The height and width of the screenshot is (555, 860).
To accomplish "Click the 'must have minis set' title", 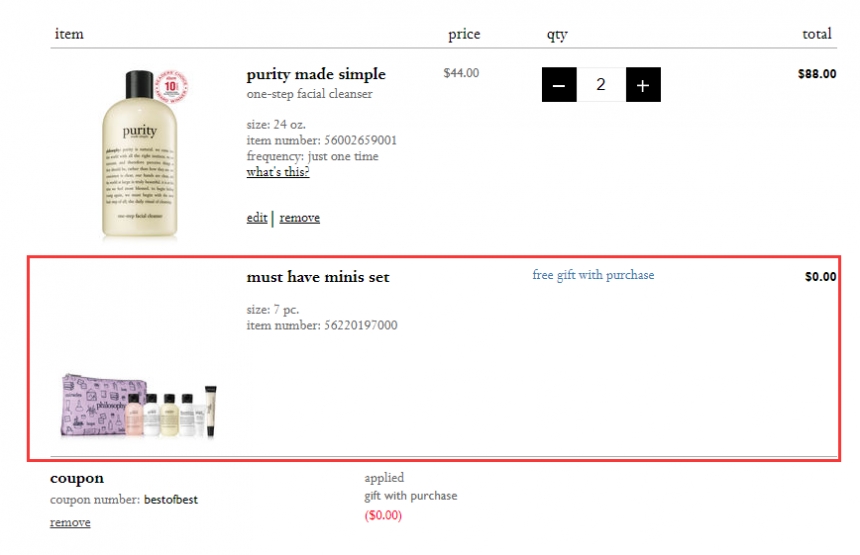I will (318, 277).
